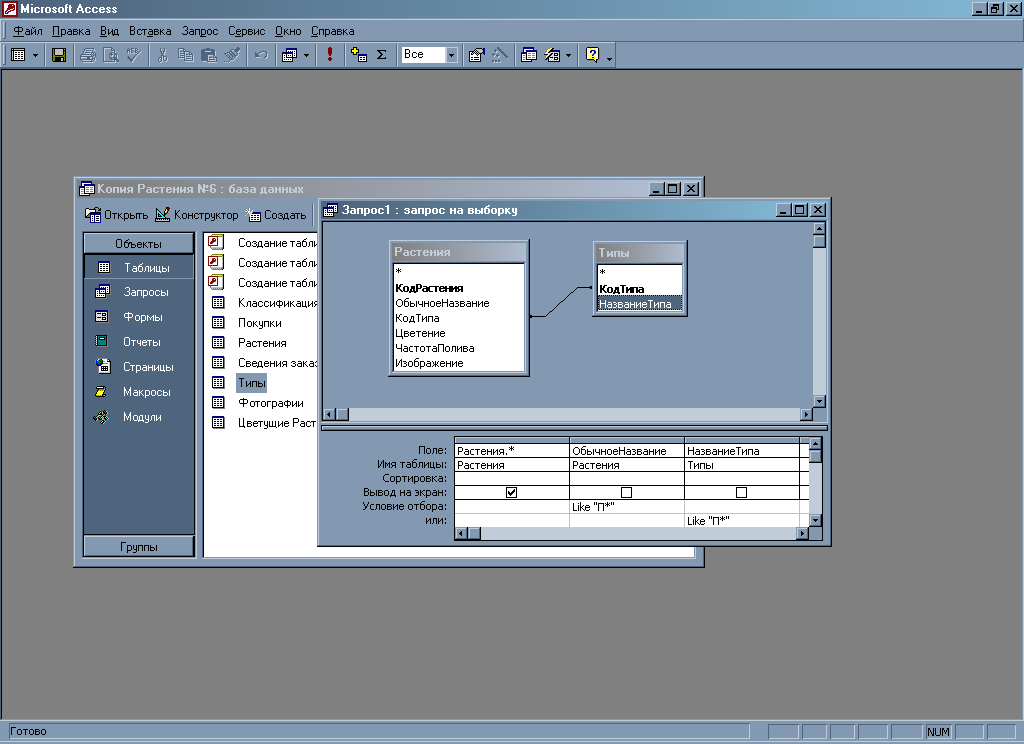
Task: Click the Help question mark icon
Action: [x=592, y=55]
